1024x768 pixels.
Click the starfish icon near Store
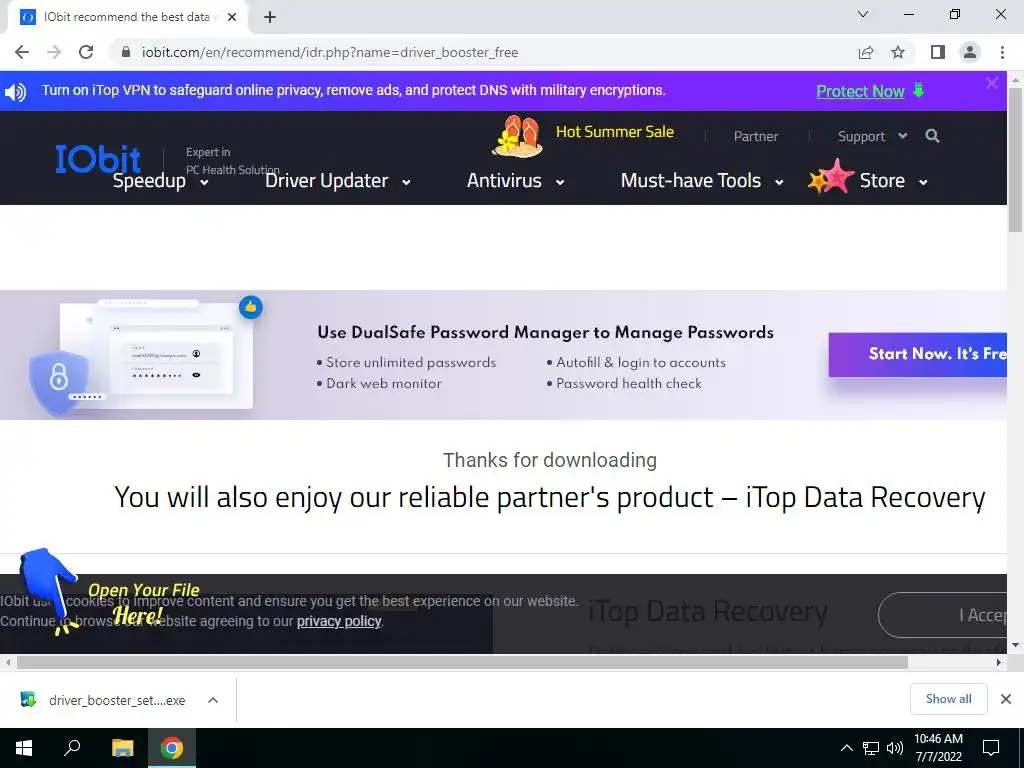tap(831, 177)
